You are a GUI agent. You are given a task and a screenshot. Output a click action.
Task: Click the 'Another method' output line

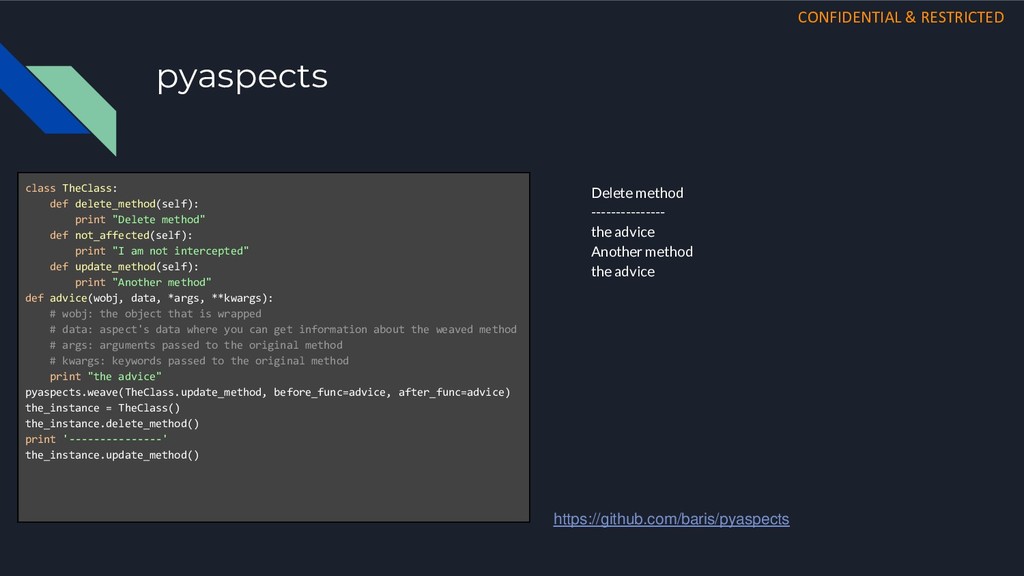(642, 251)
